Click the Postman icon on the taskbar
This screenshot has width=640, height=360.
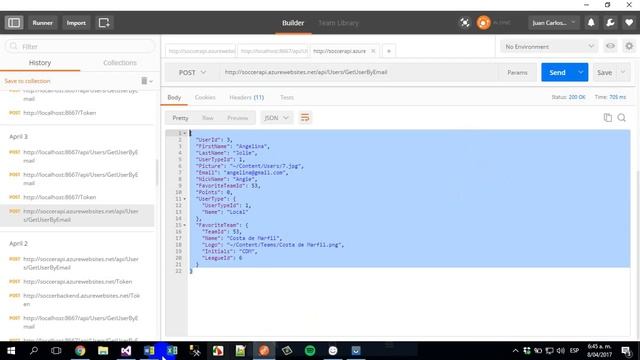tap(264, 351)
